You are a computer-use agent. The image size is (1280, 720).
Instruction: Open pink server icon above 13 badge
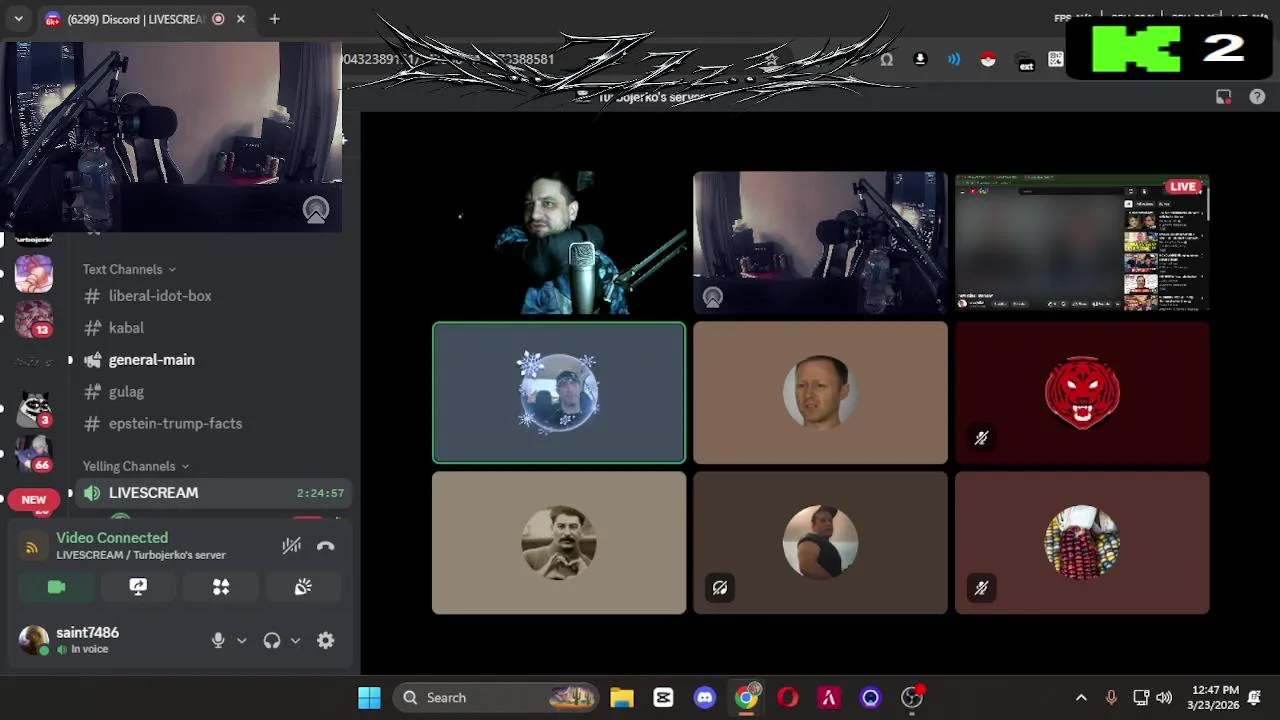[x=33, y=273]
